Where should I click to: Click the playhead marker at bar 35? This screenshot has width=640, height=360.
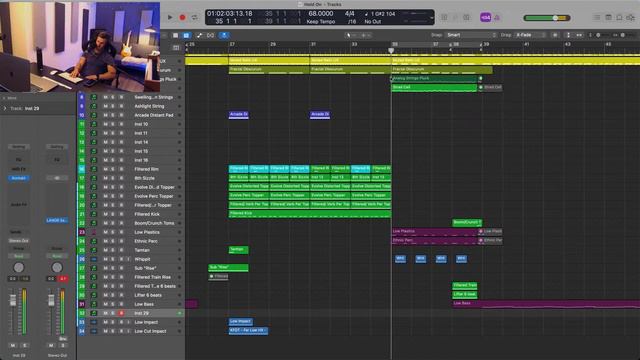tap(391, 50)
